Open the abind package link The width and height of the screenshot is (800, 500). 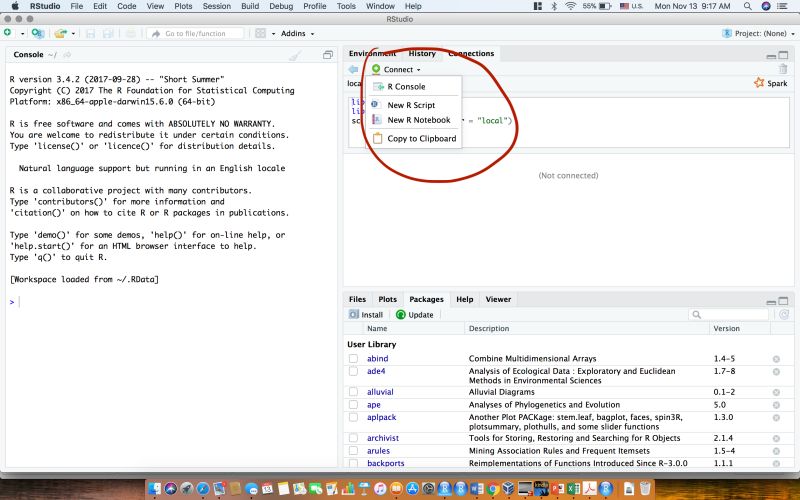tap(378, 359)
